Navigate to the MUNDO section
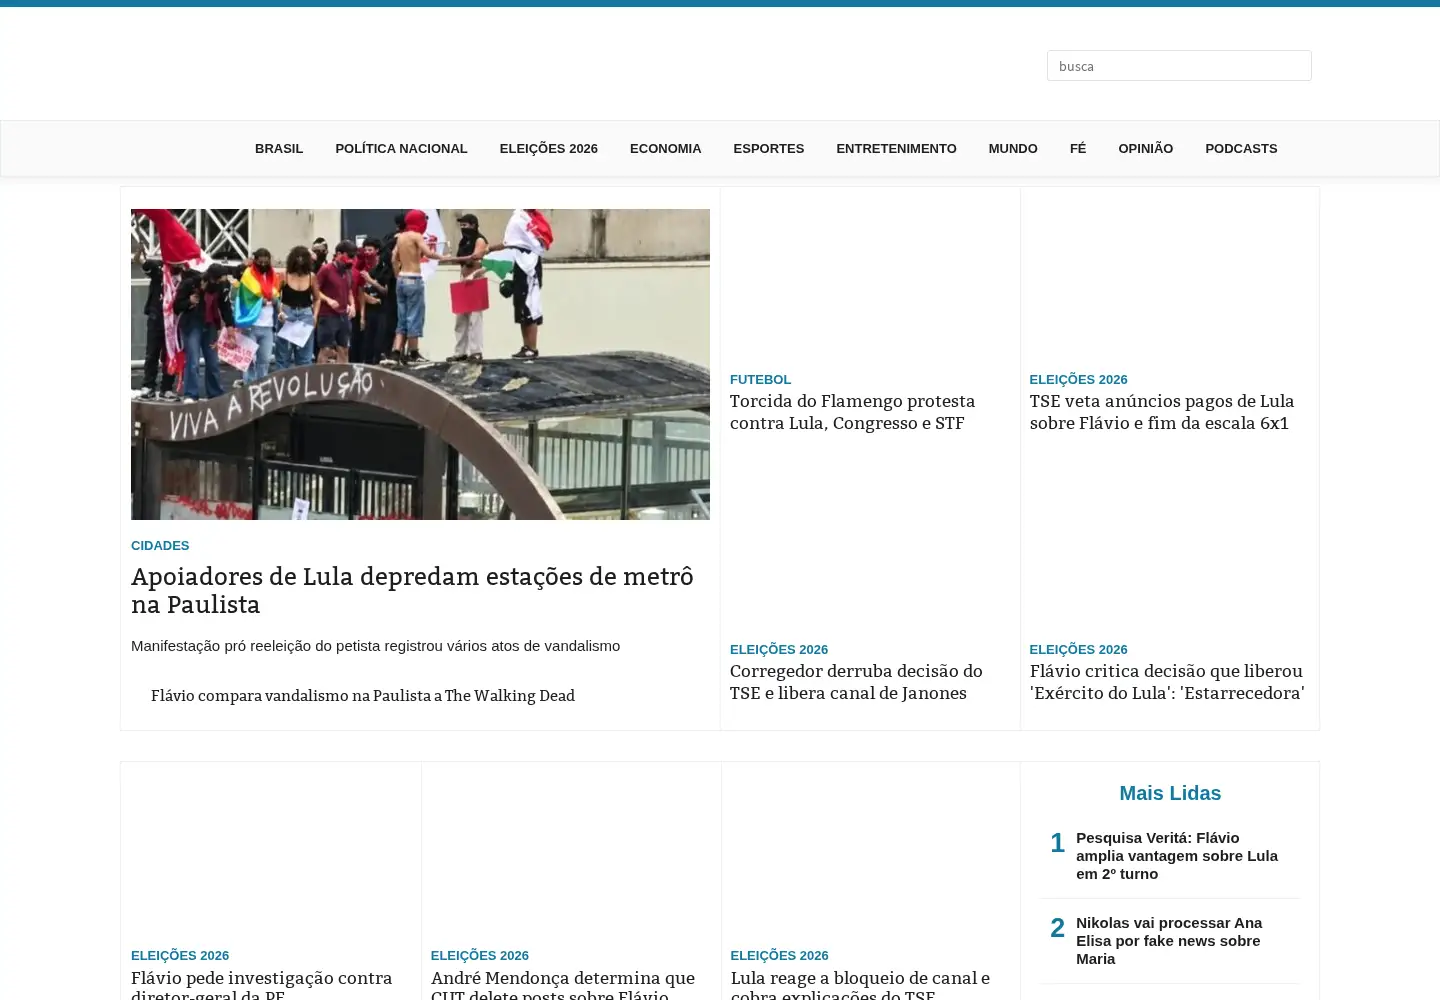 1013,148
